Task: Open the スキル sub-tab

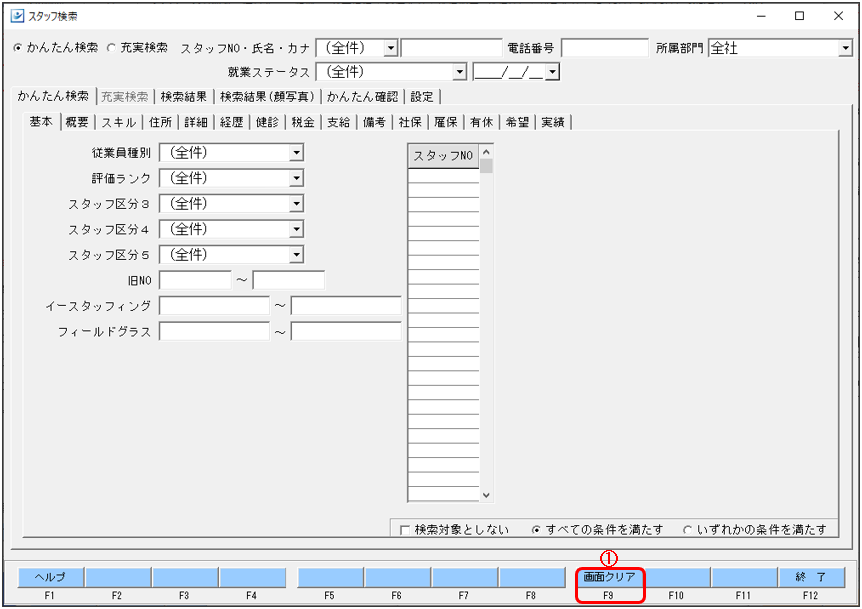Action: click(119, 122)
